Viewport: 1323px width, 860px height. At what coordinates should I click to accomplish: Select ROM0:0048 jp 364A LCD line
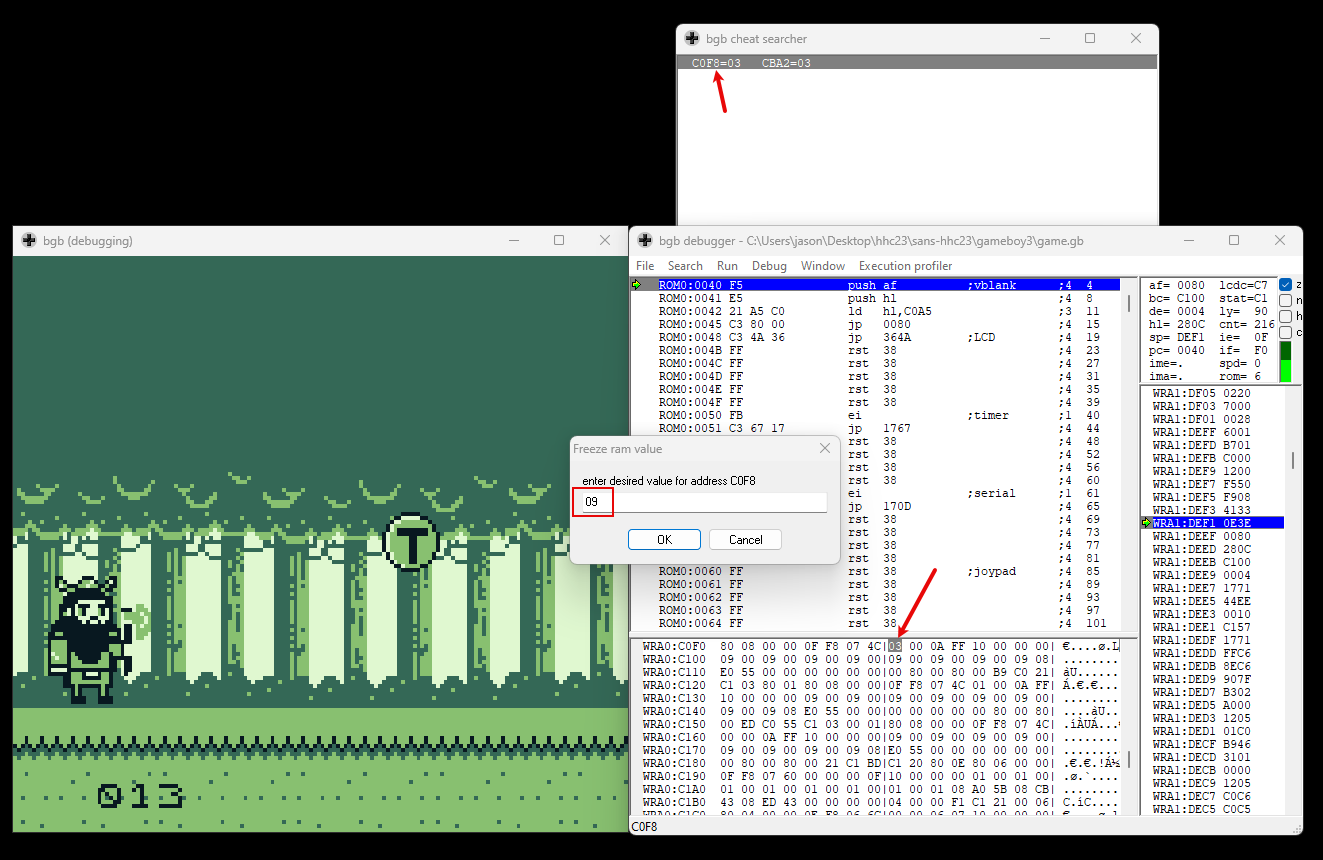pos(877,337)
